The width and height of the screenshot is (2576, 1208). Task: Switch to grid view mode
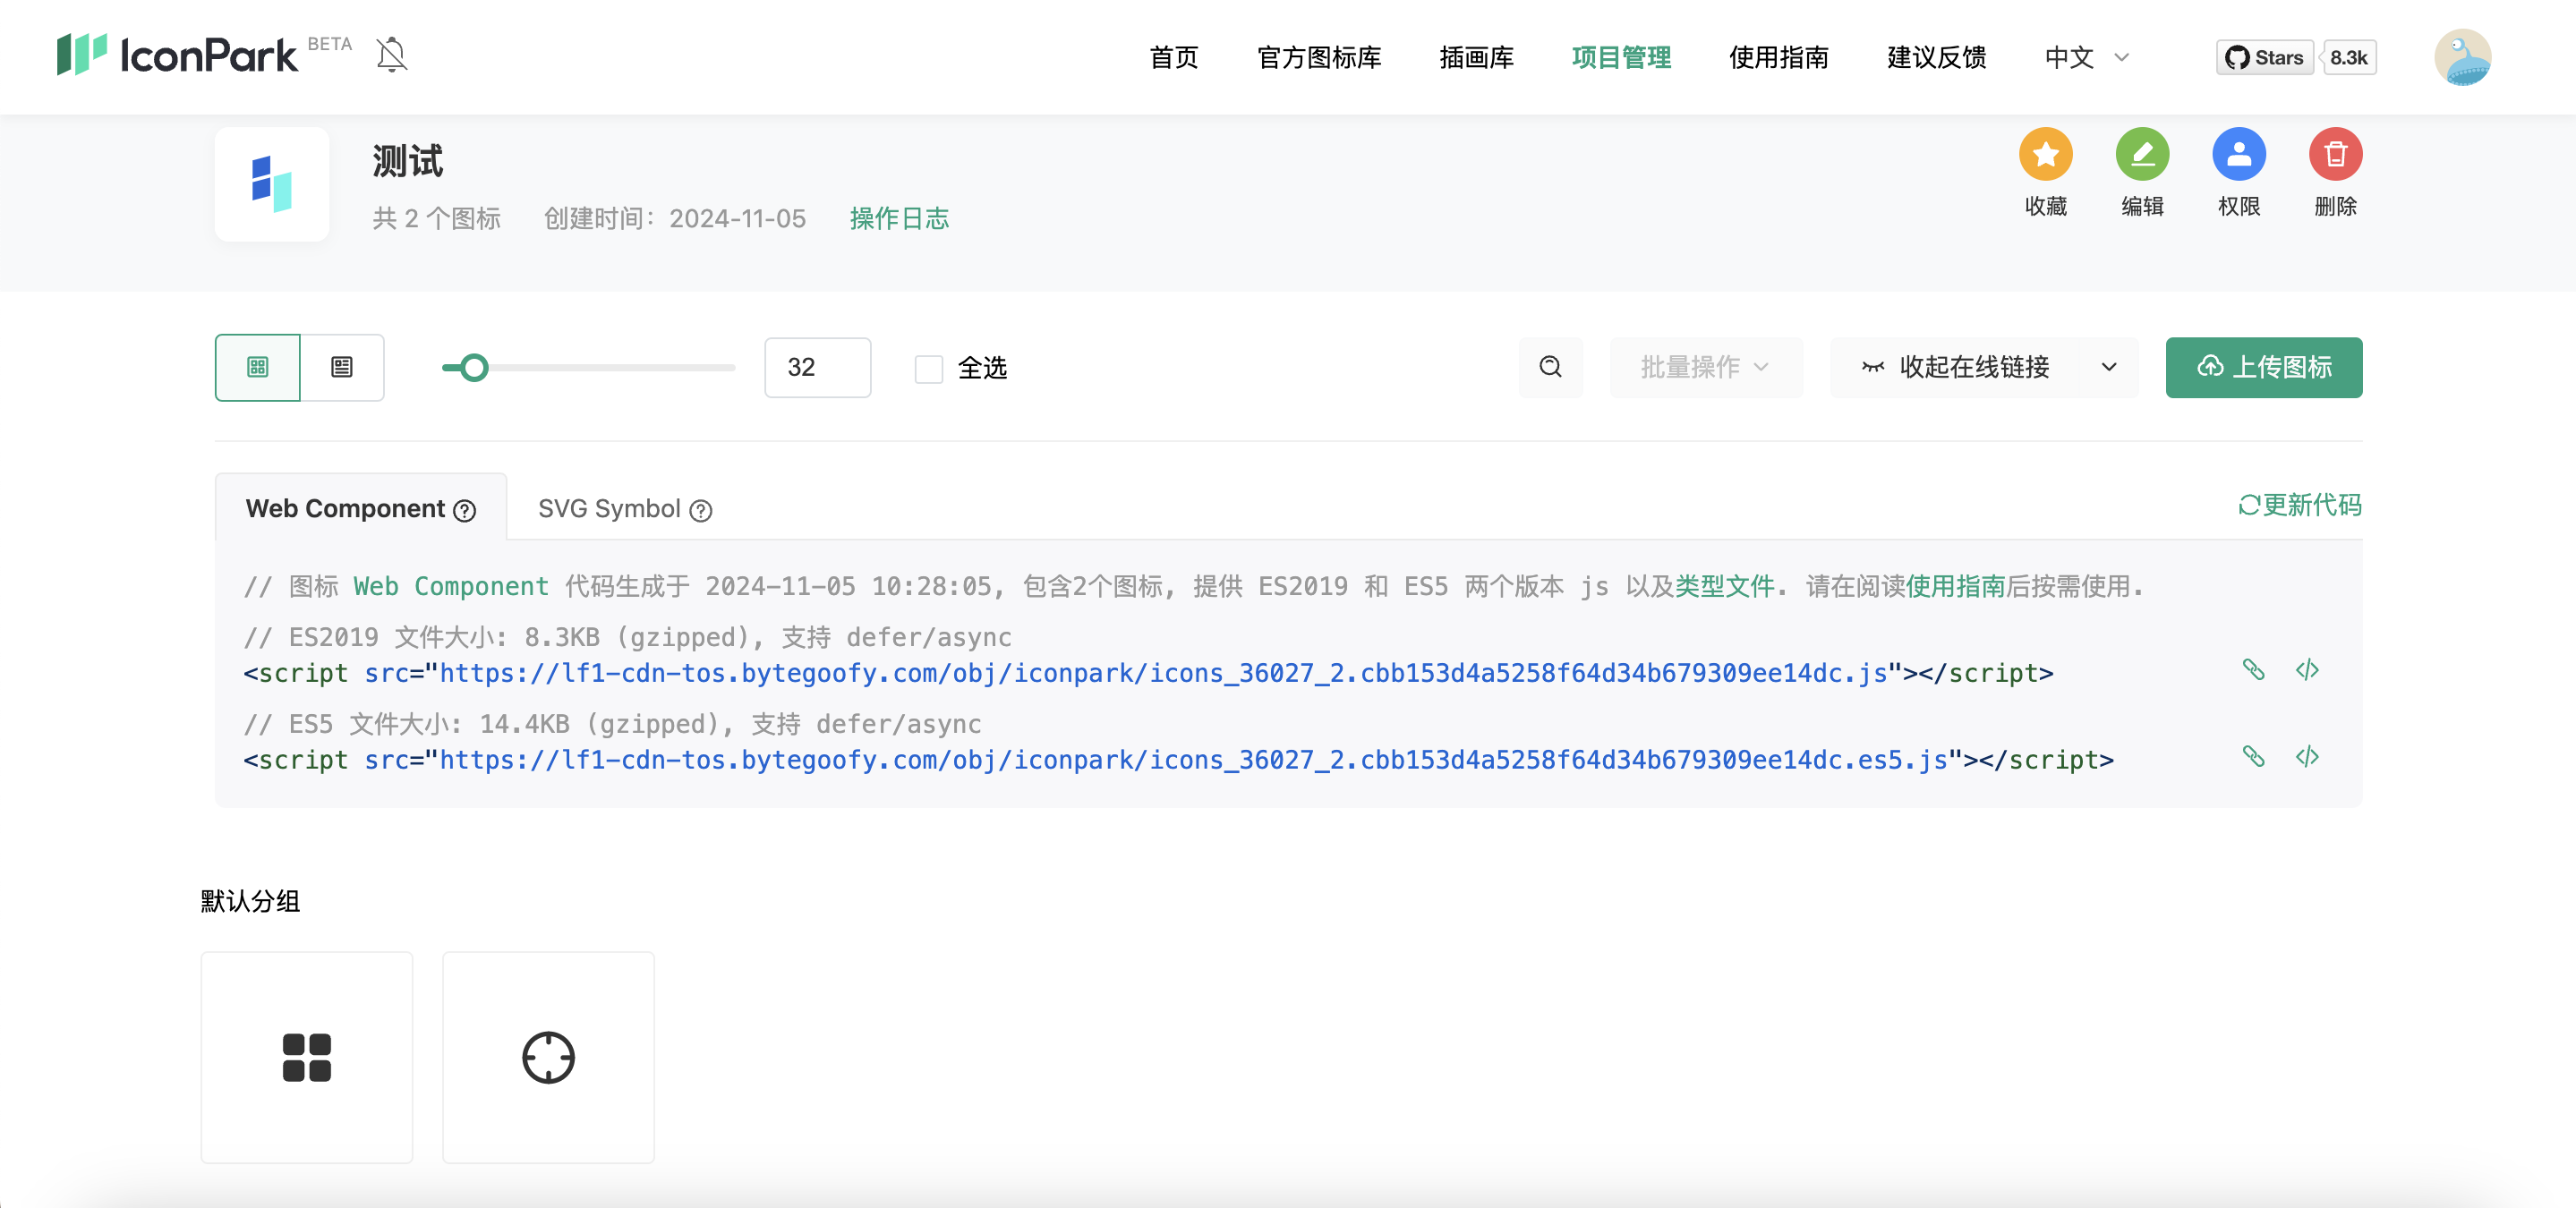pyautogui.click(x=257, y=367)
